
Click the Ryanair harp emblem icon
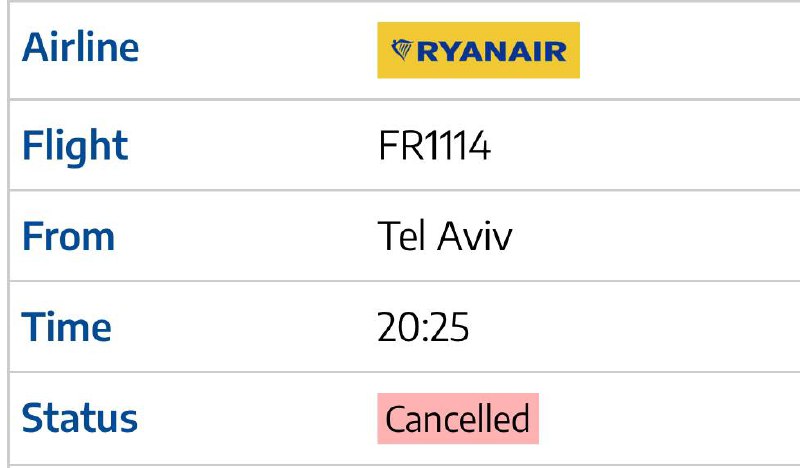(x=402, y=50)
